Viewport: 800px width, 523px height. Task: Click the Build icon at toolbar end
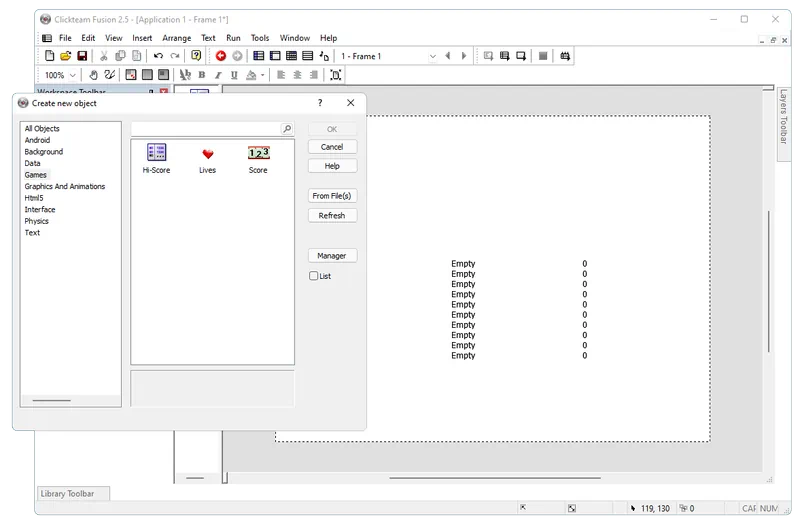(x=565, y=56)
